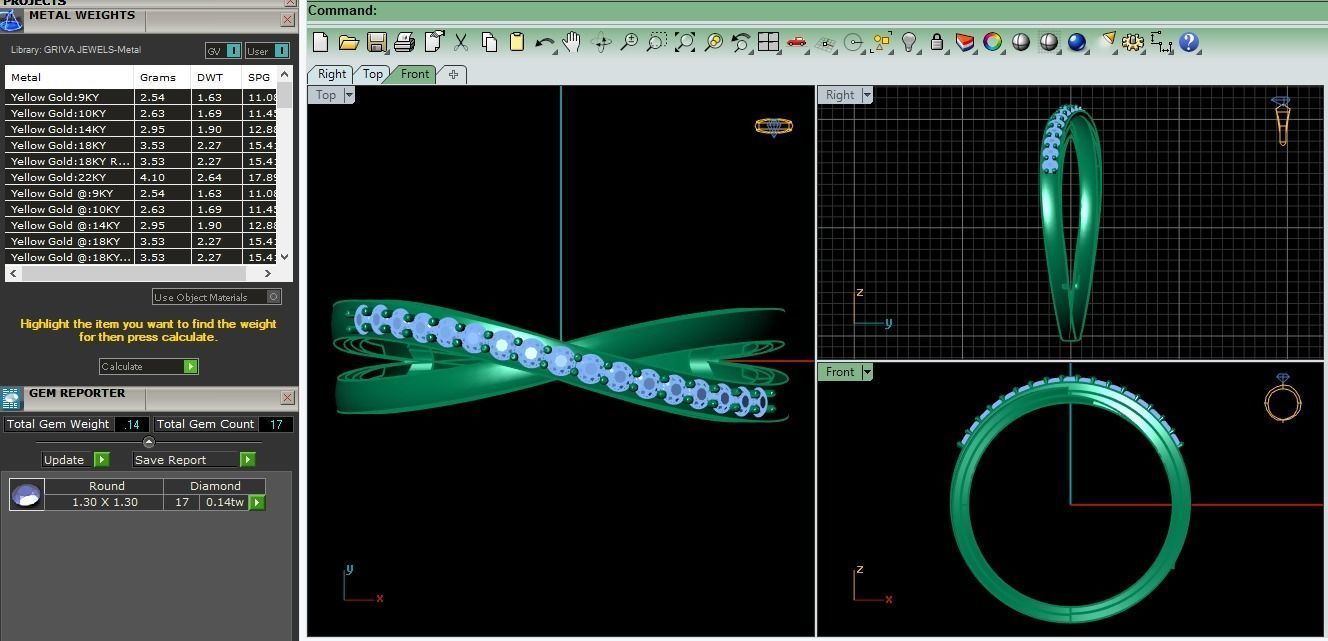Select the Yellow Gold:14KY row
The width and height of the screenshot is (1328, 641).
[140, 129]
